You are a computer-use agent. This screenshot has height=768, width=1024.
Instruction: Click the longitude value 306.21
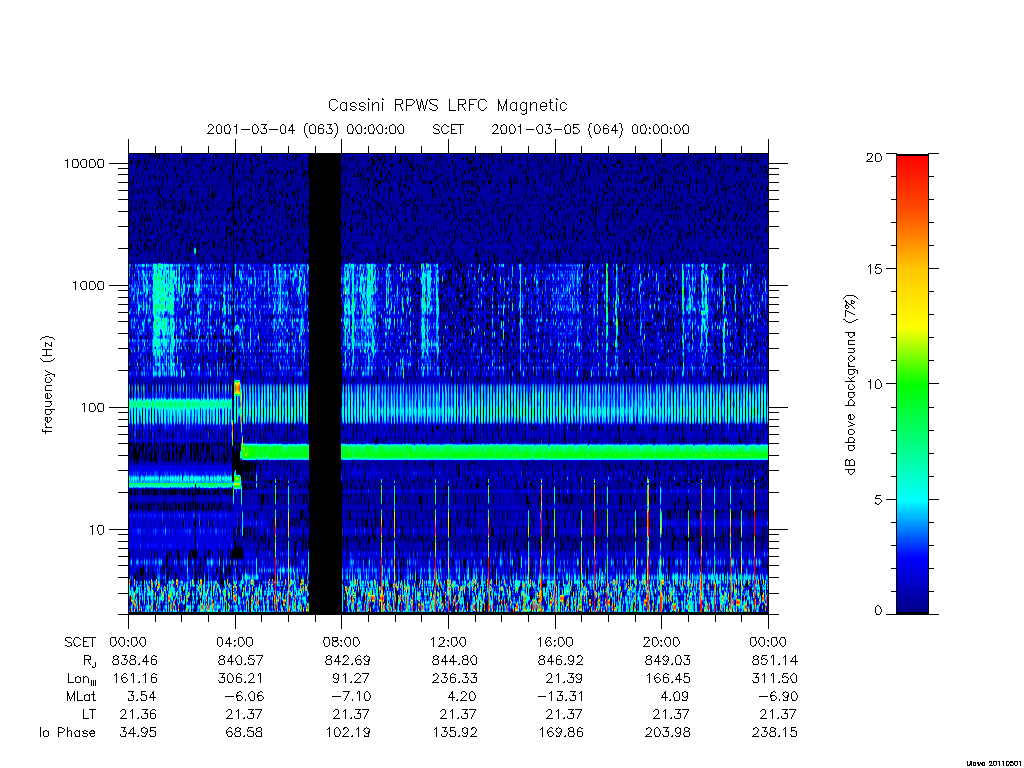[x=240, y=679]
